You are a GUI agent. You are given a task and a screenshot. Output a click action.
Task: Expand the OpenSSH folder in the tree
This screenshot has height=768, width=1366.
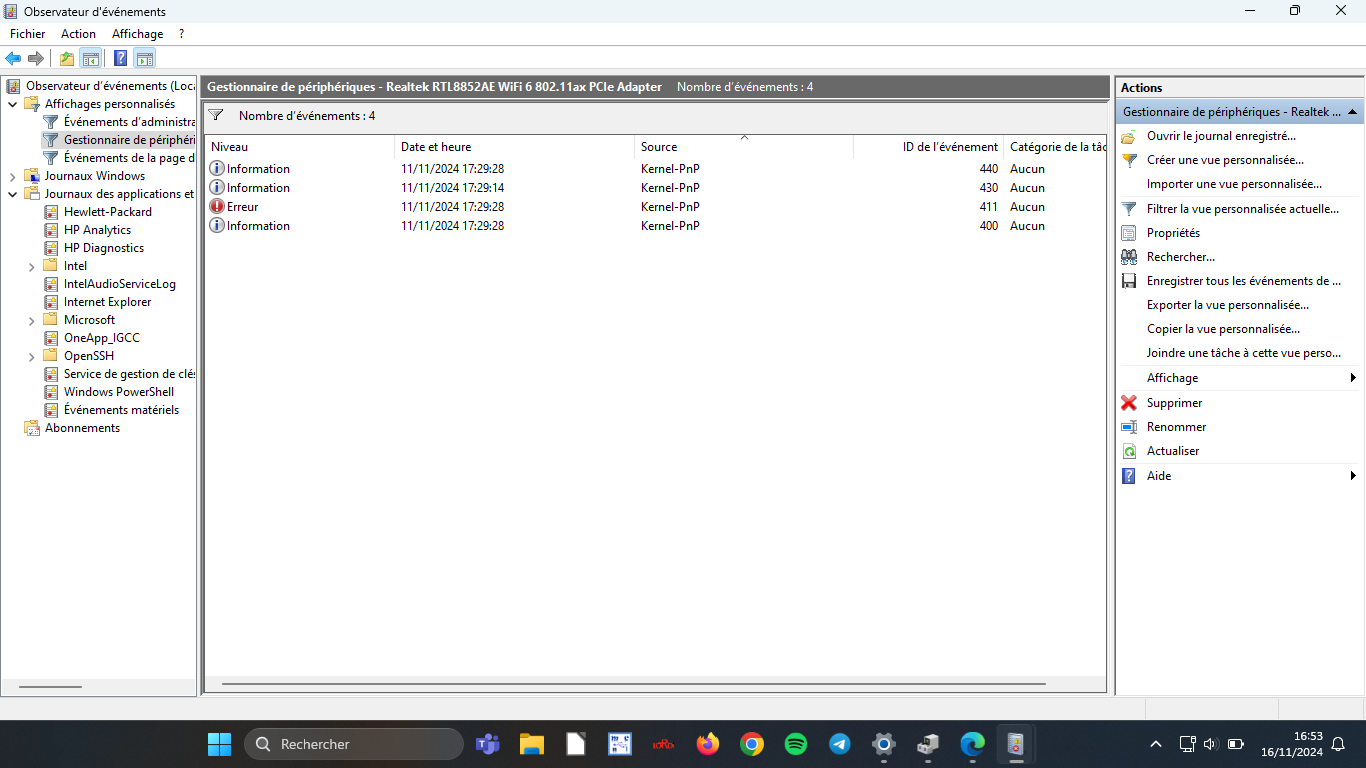tap(31, 356)
